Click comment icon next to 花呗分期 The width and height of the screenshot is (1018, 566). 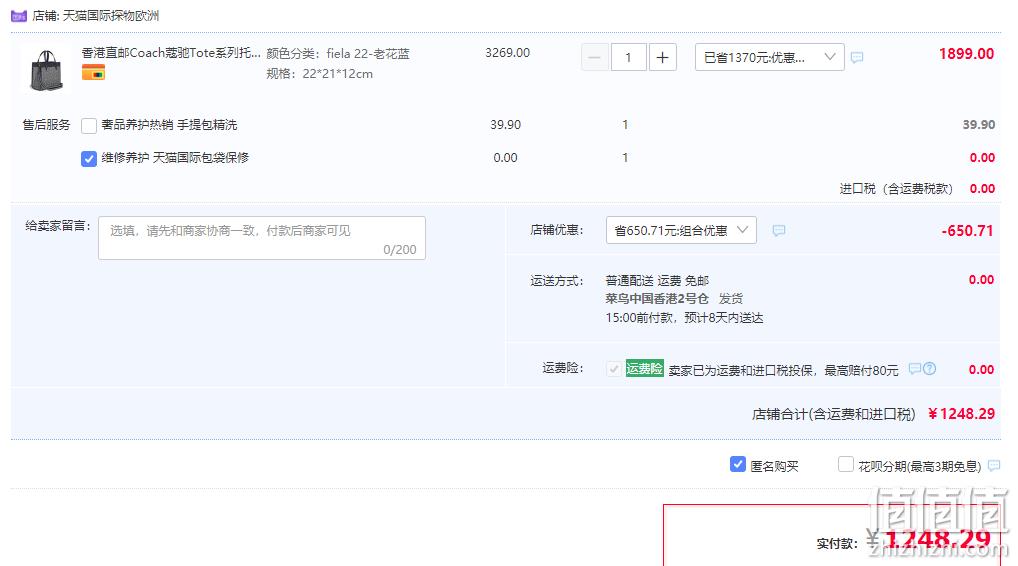(994, 465)
